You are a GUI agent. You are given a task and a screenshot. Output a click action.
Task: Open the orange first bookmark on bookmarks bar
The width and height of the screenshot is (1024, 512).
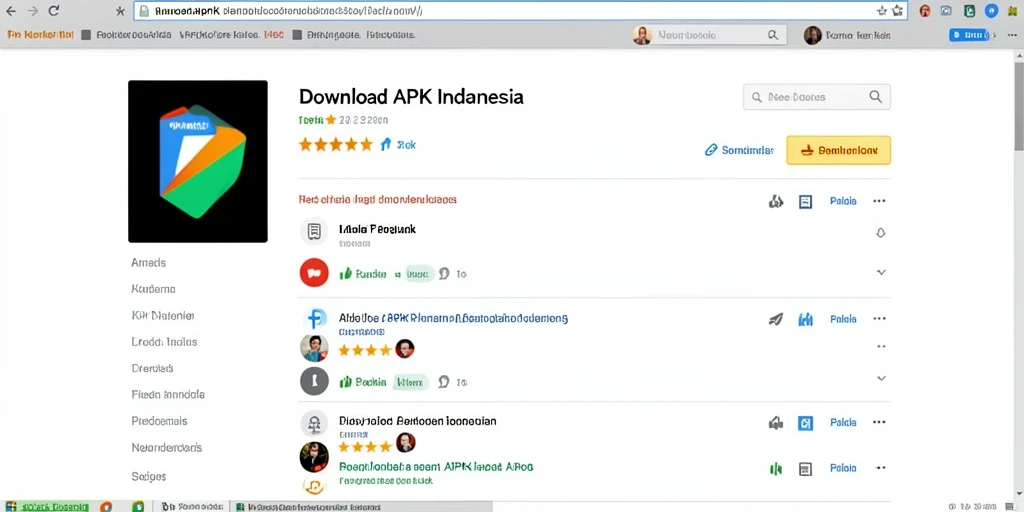point(40,35)
